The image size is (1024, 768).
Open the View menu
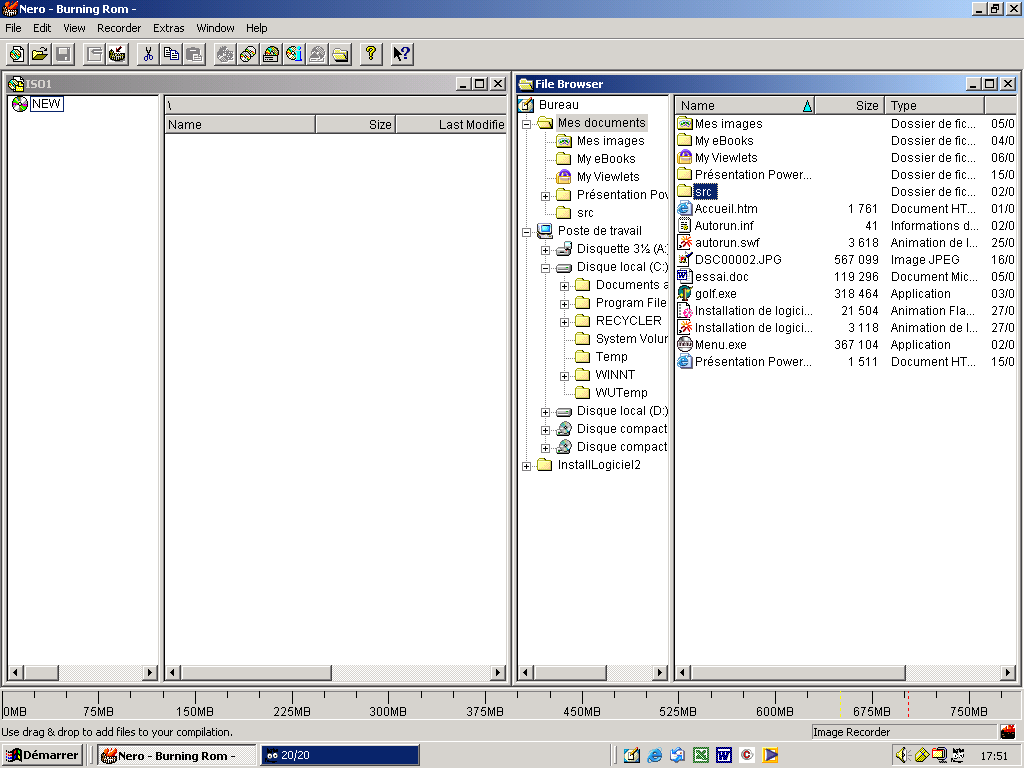[x=74, y=28]
